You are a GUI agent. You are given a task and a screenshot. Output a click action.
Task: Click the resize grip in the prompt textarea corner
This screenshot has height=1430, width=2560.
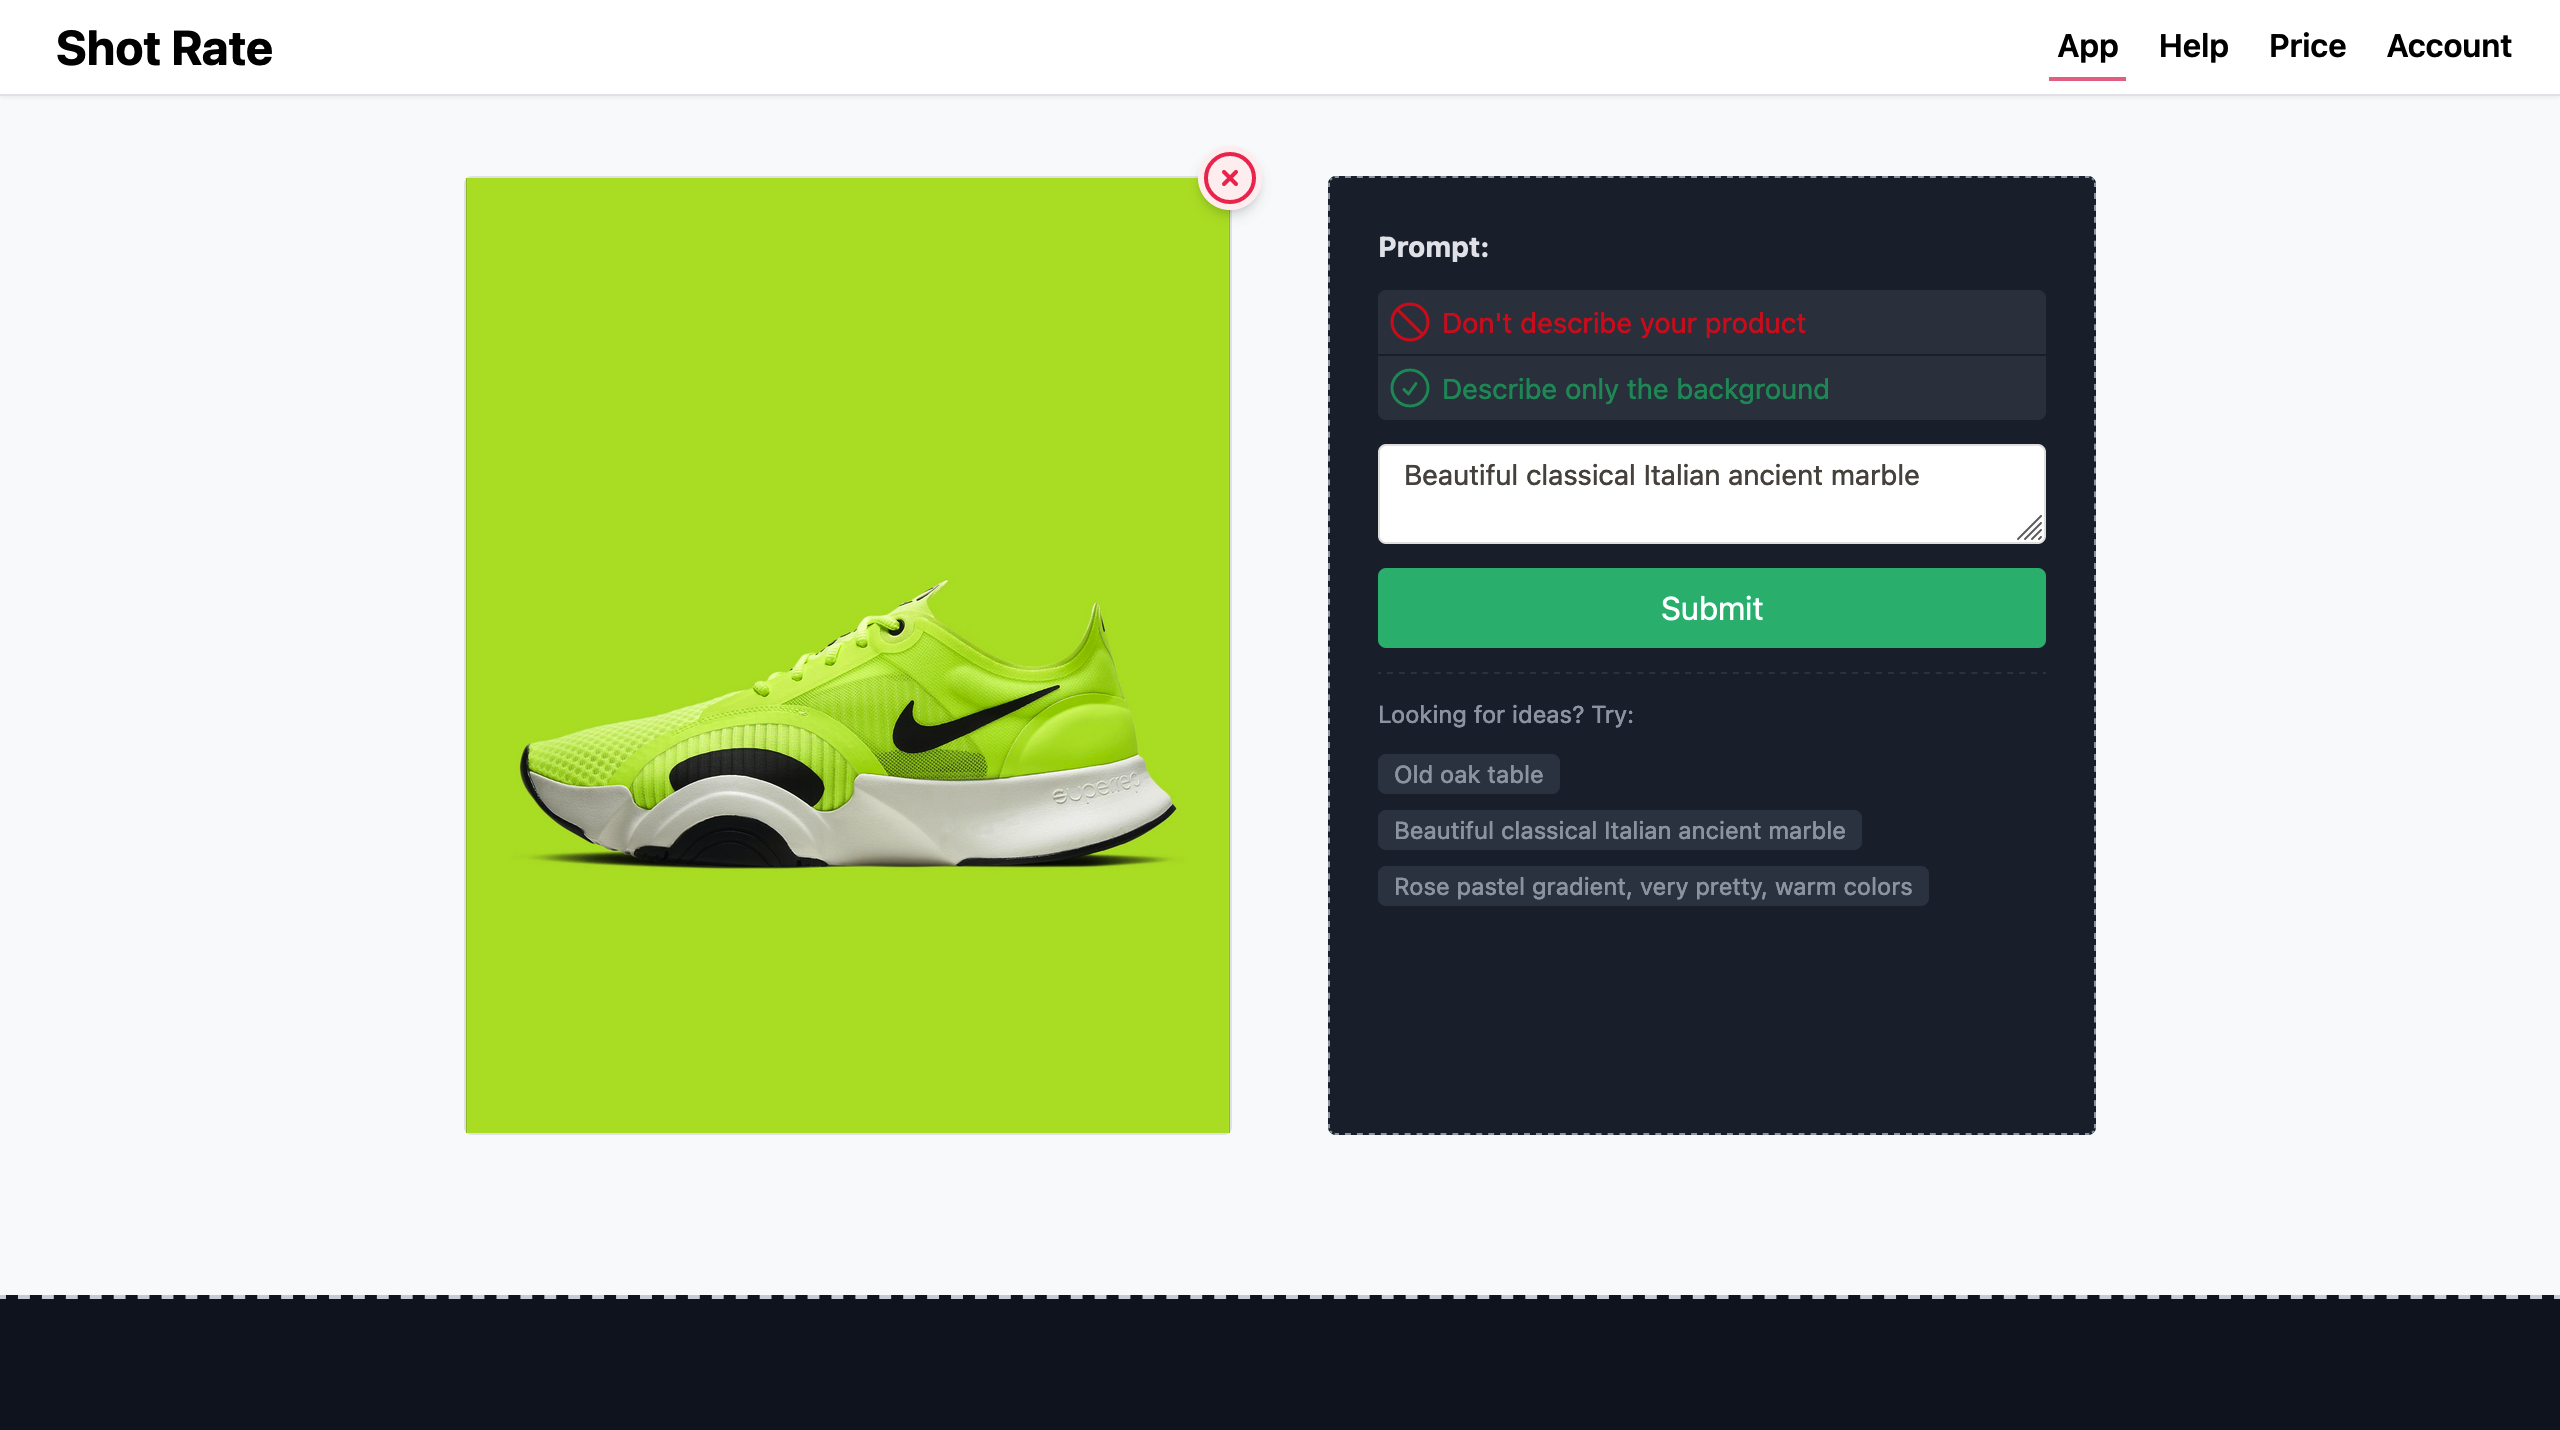click(2030, 528)
